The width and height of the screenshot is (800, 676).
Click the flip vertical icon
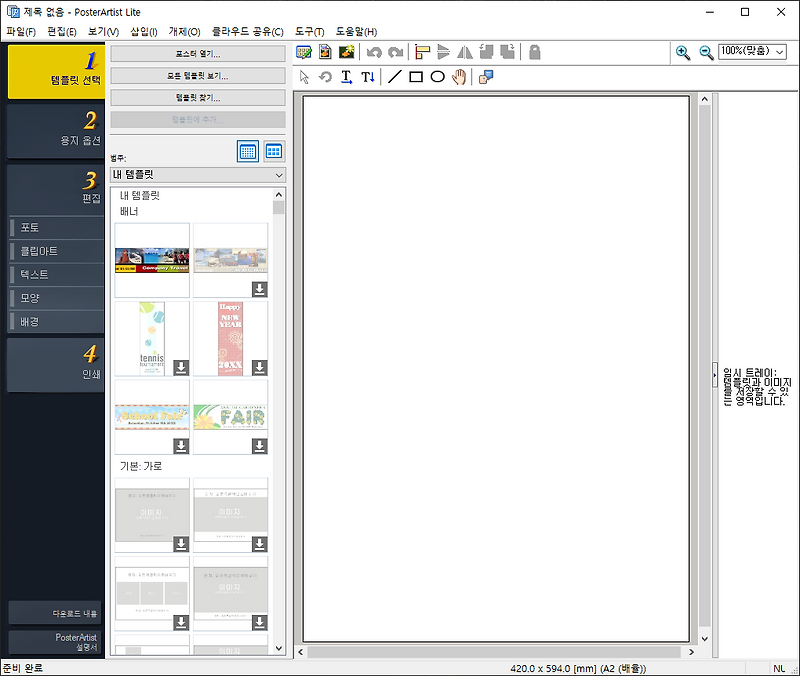tap(443, 52)
